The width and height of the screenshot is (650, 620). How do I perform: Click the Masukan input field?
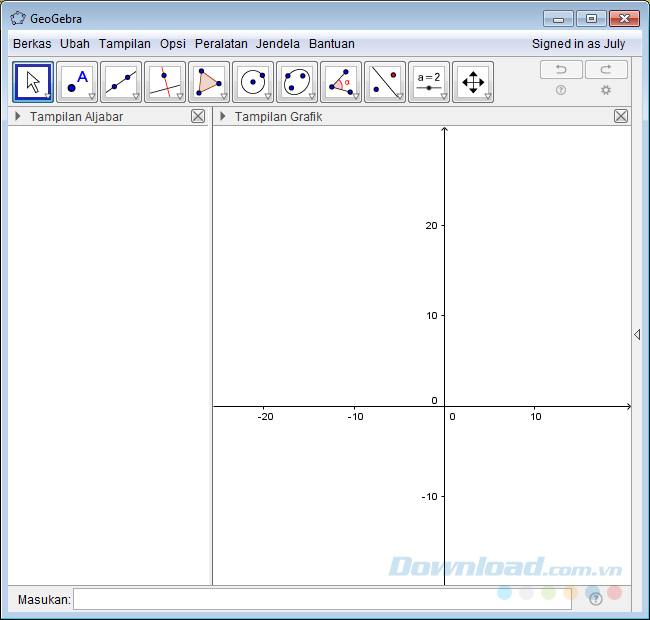point(322,599)
